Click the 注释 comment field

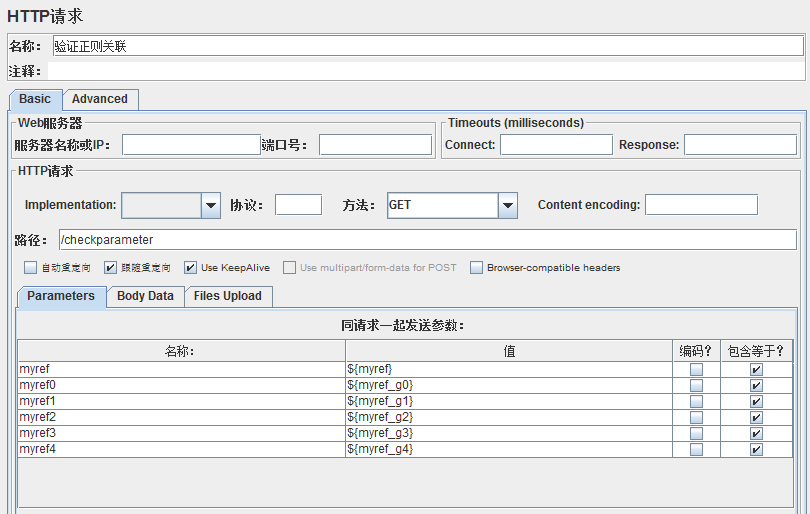pyautogui.click(x=426, y=71)
